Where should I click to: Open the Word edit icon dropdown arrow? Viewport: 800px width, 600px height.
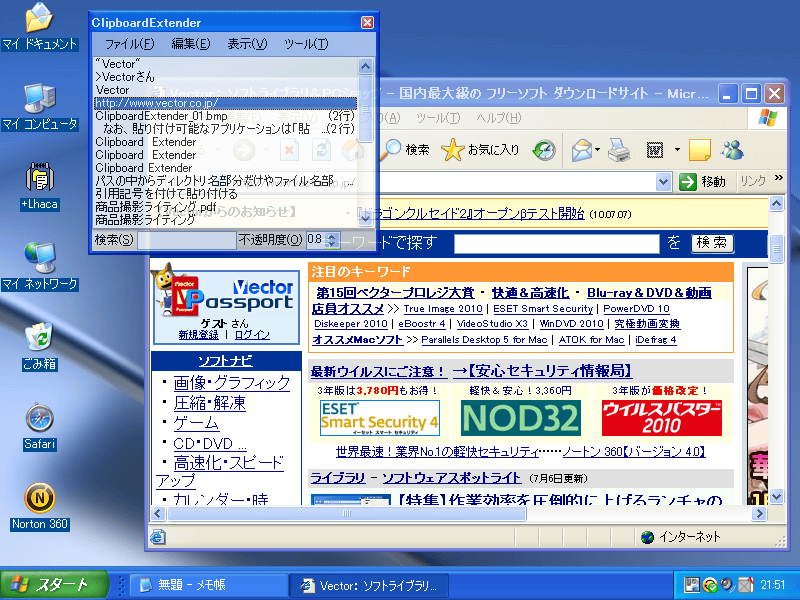pyautogui.click(x=678, y=150)
